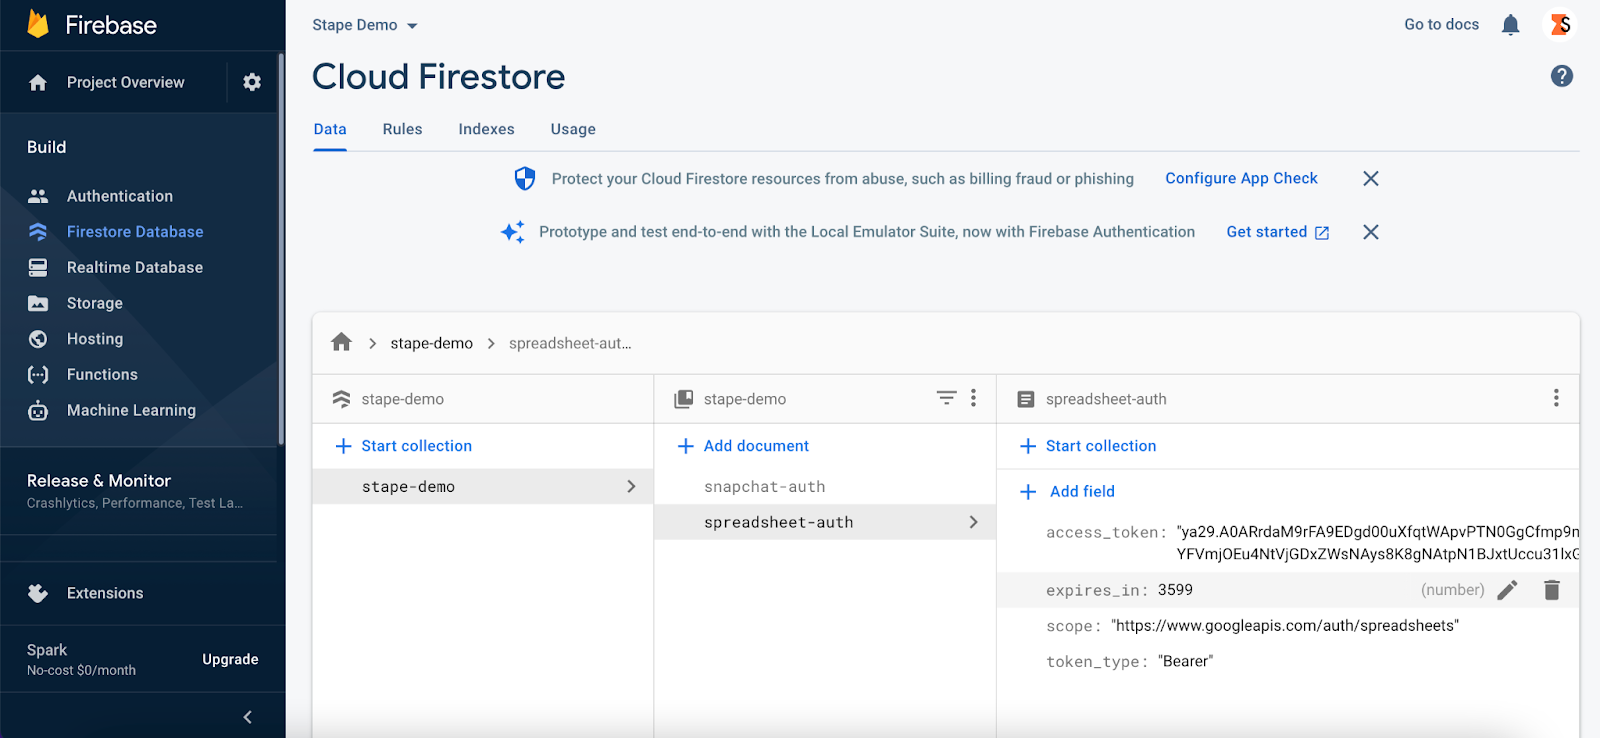Click the Firestore Database sidebar icon
This screenshot has height=738, width=1600.
(x=38, y=232)
